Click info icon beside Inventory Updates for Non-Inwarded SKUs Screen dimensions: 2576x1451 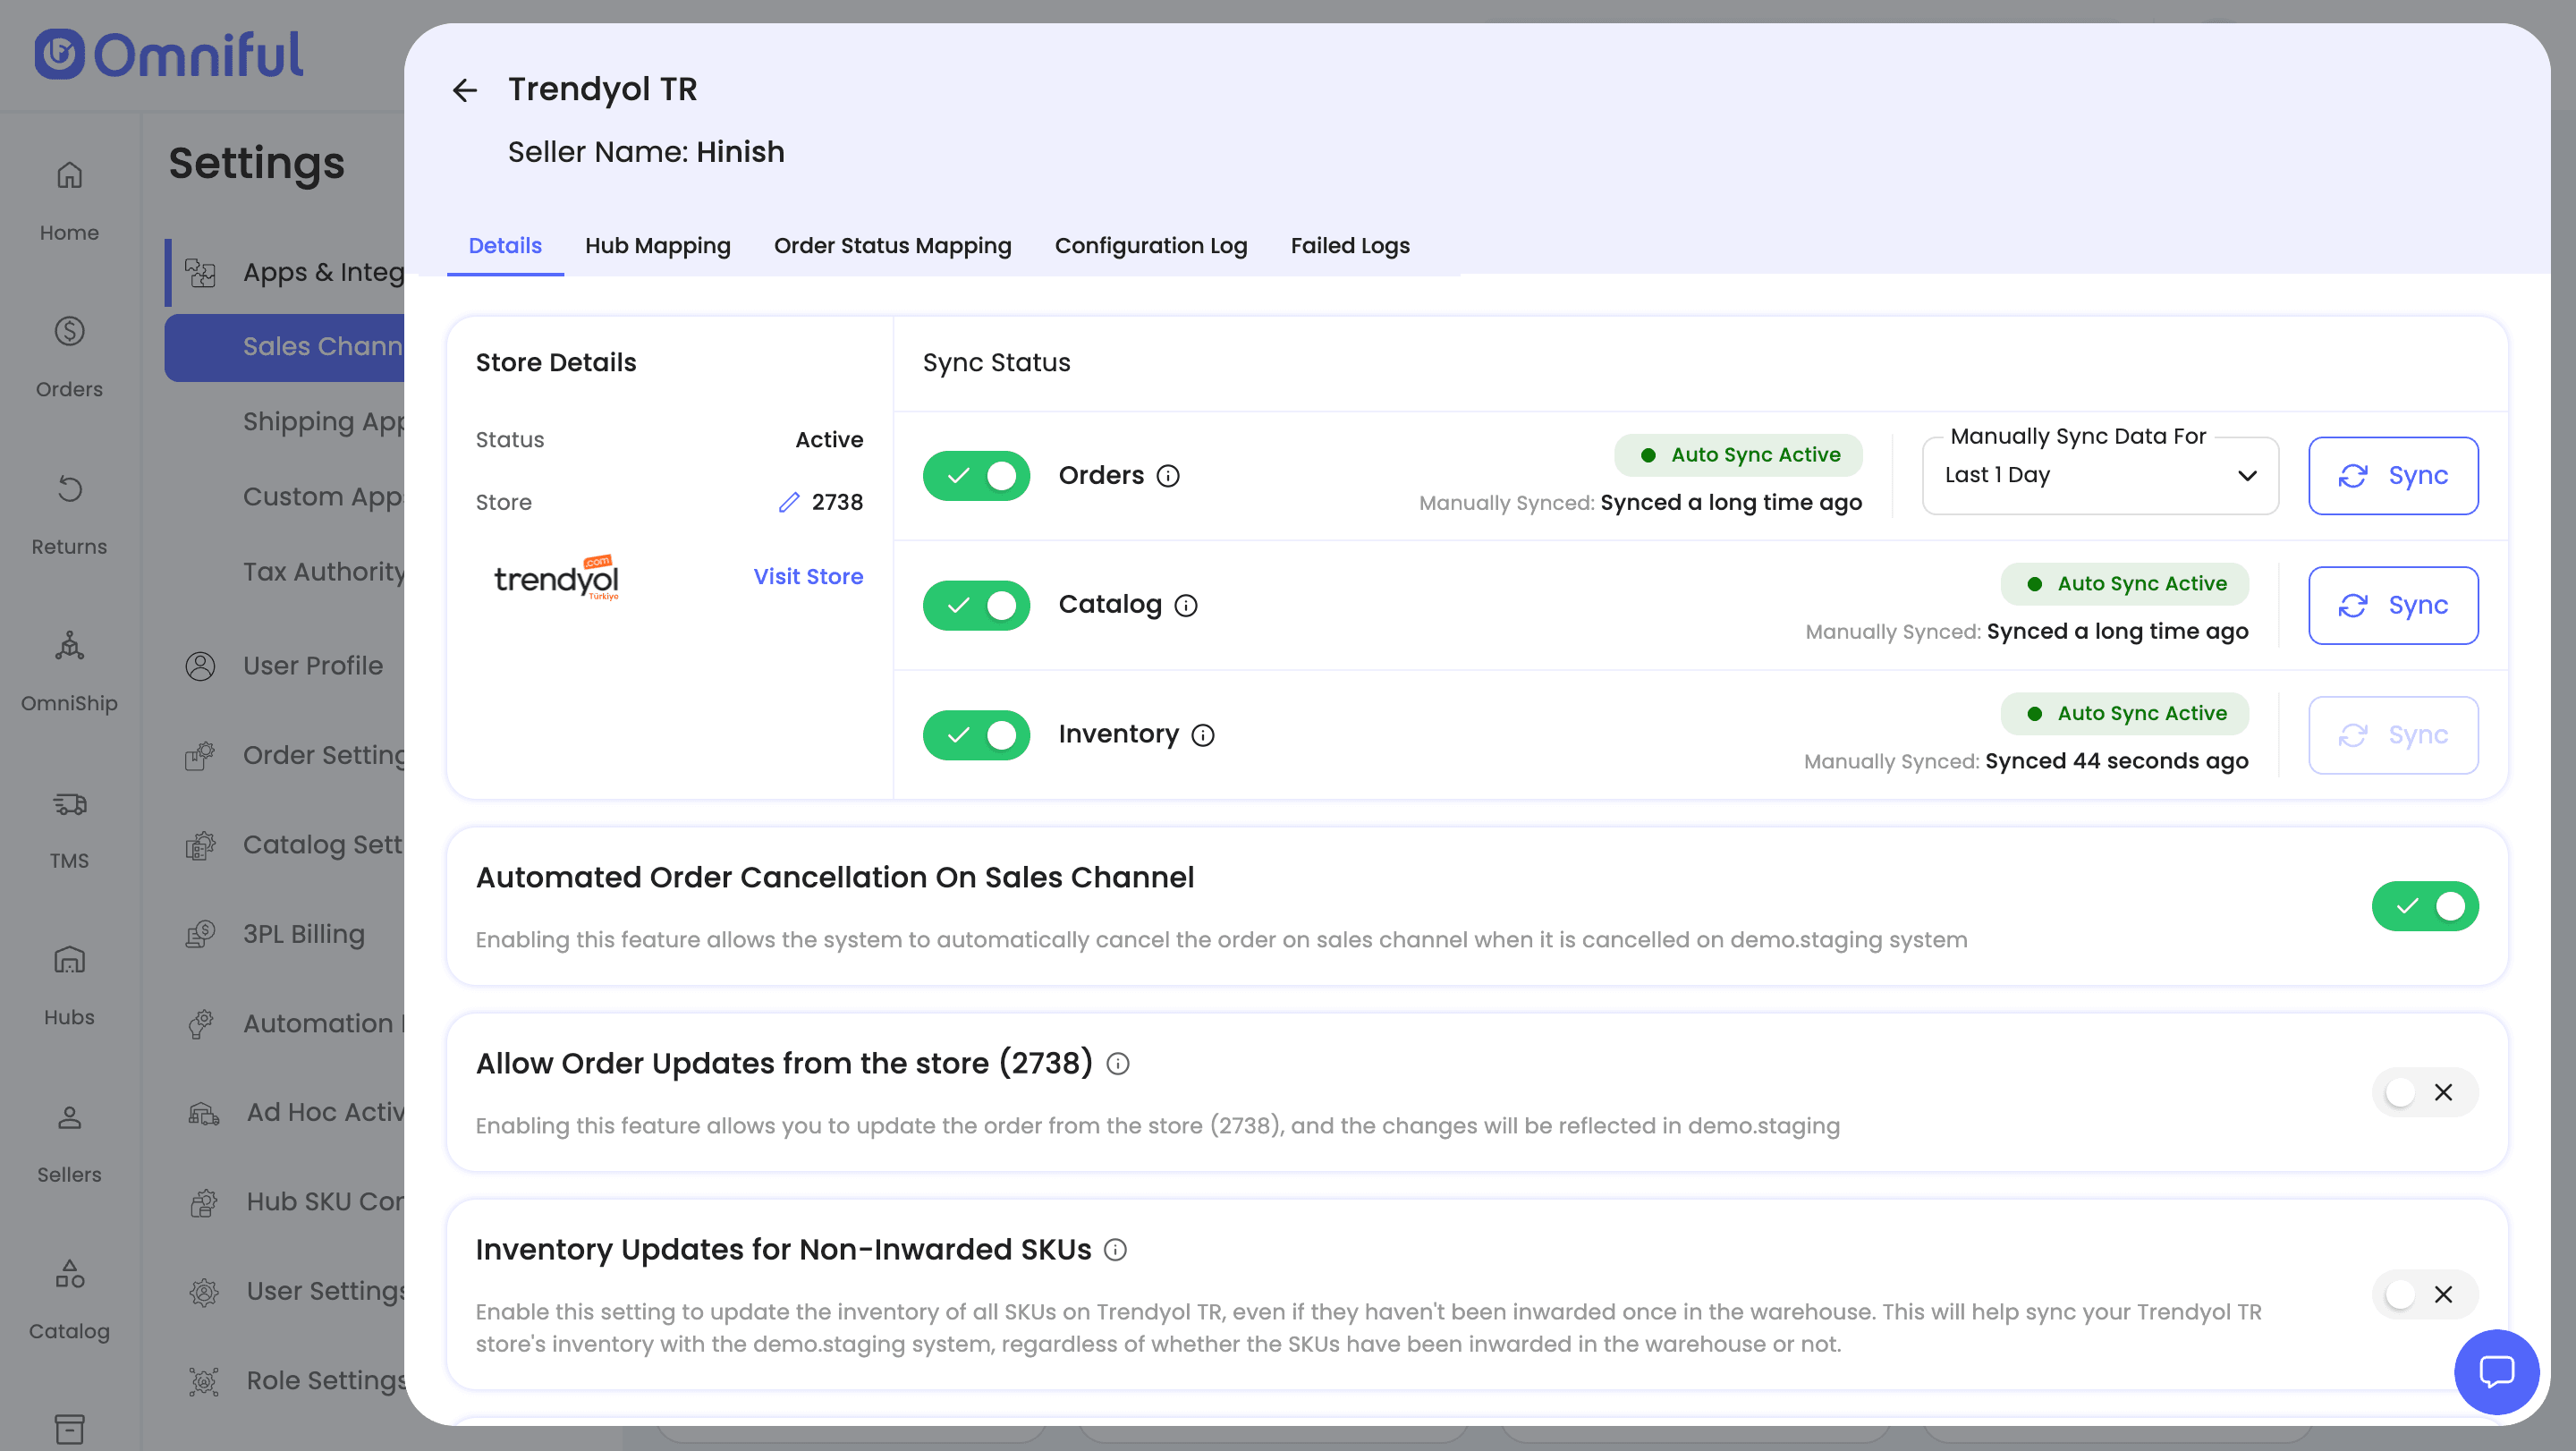(x=1115, y=1250)
